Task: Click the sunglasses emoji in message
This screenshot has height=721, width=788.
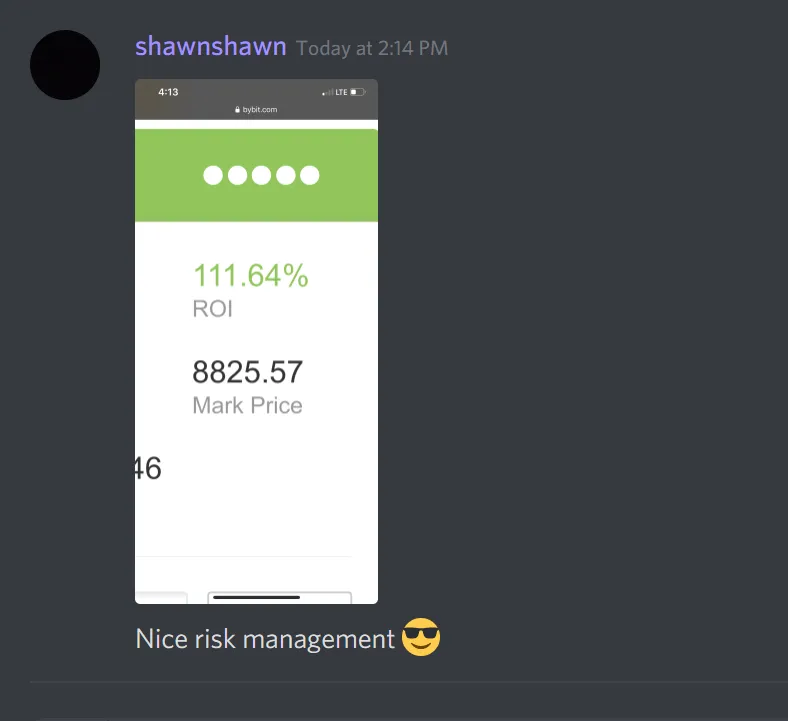Action: click(421, 637)
